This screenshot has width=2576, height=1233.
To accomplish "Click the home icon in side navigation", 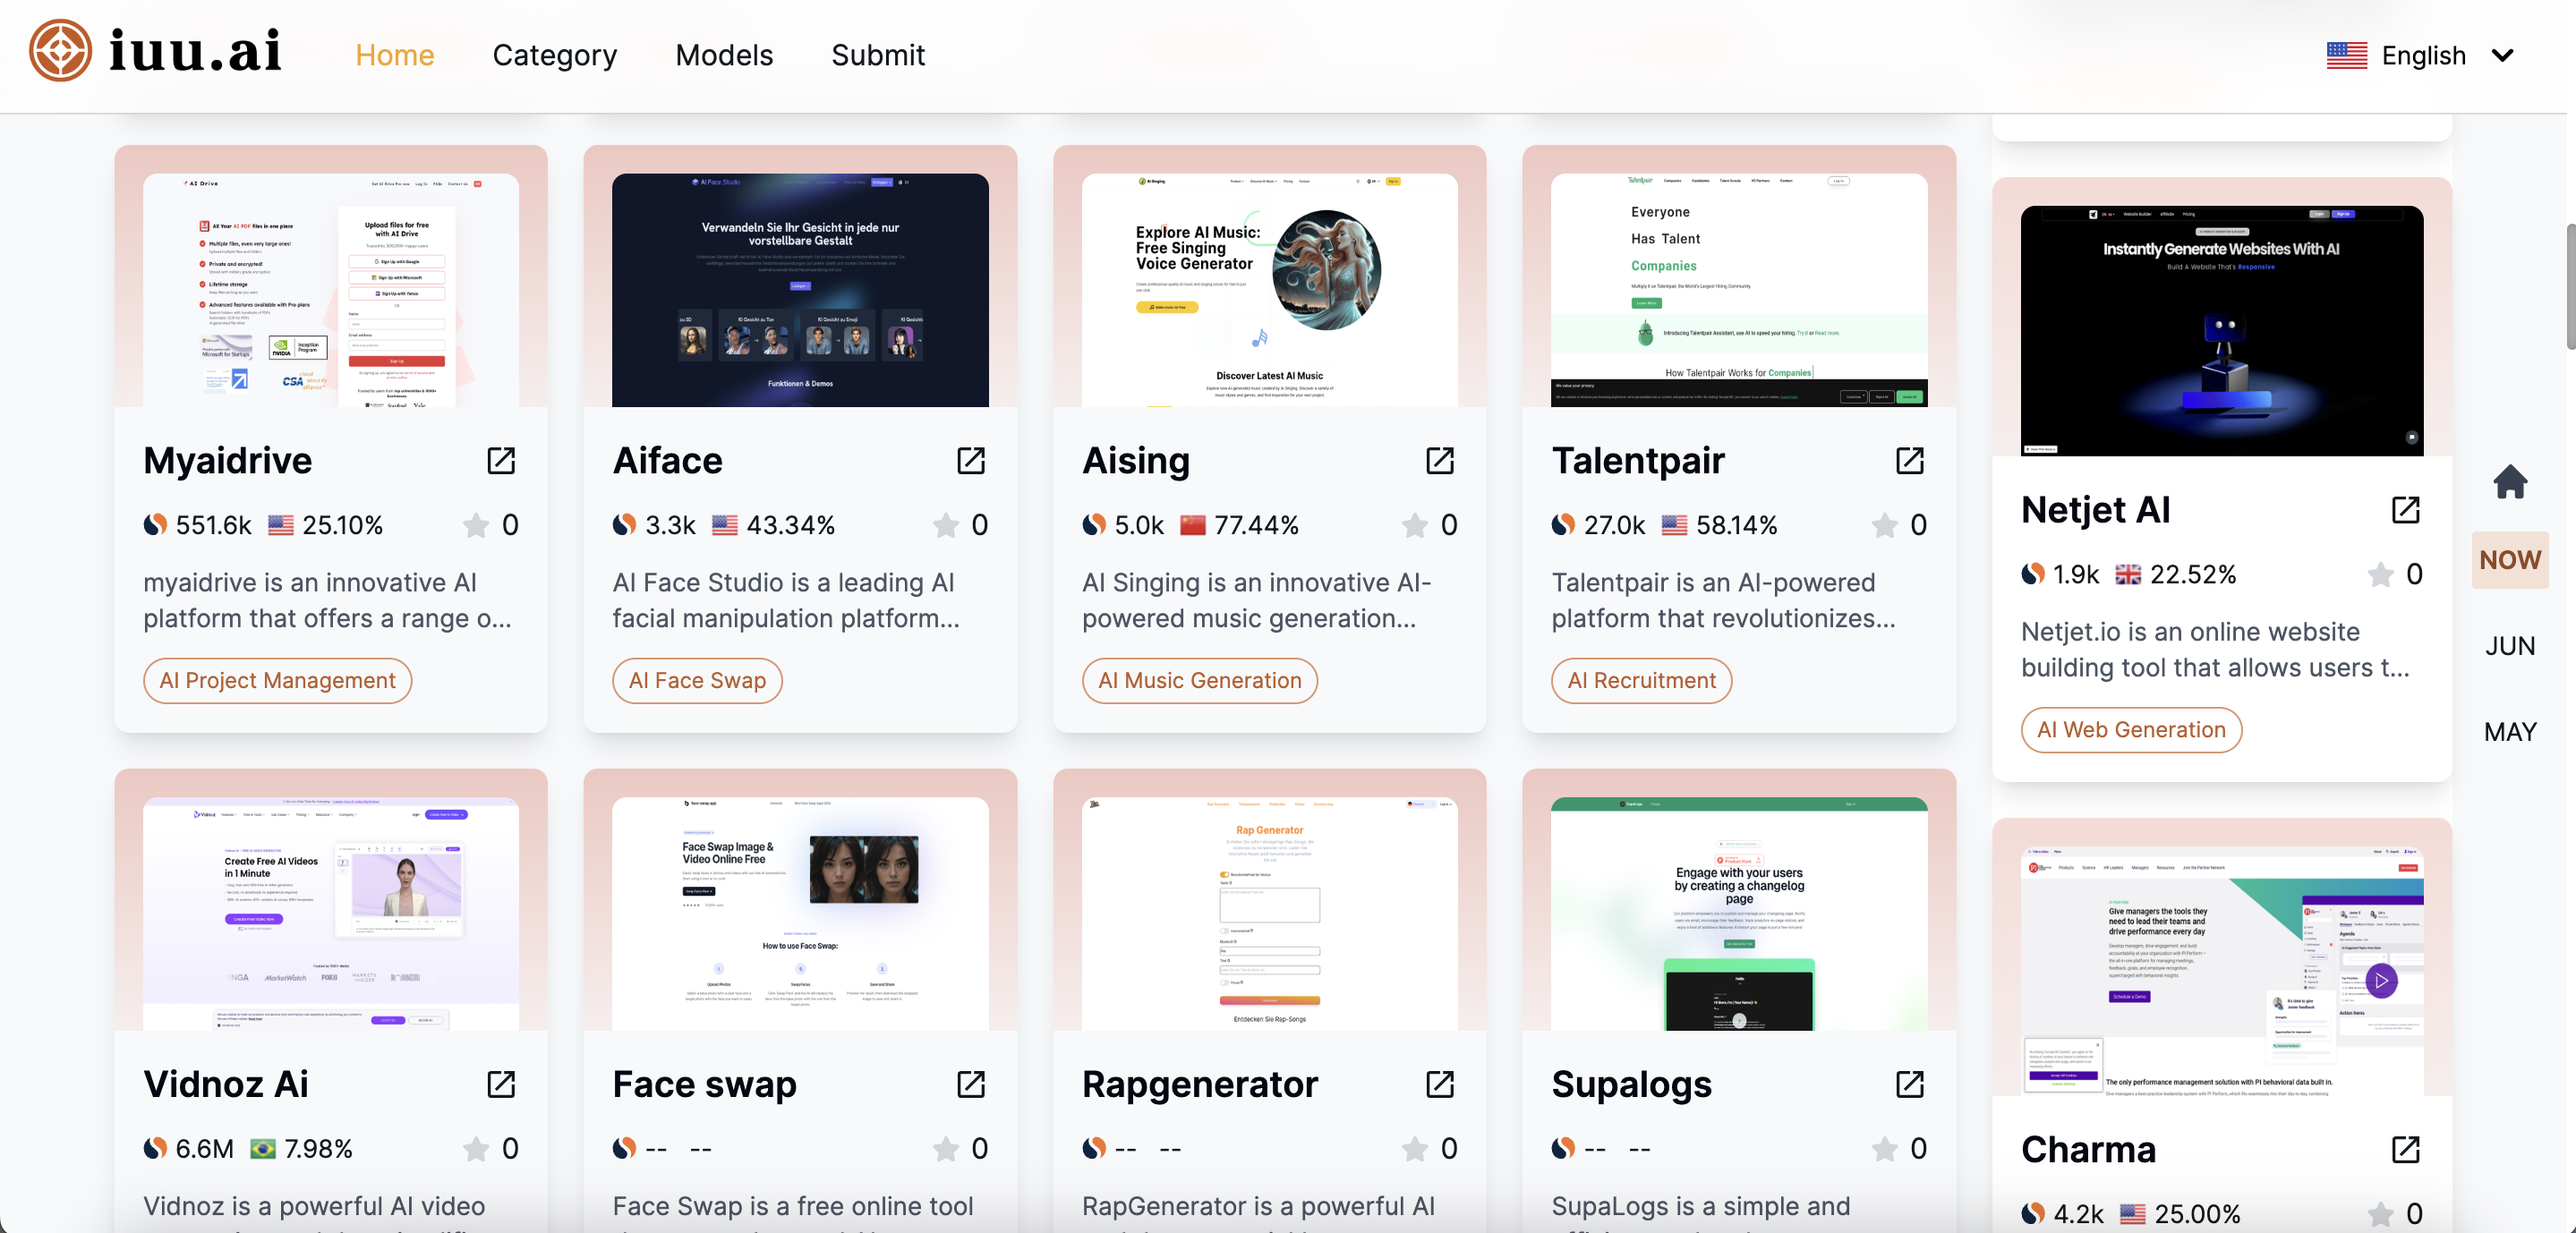I will [2509, 482].
